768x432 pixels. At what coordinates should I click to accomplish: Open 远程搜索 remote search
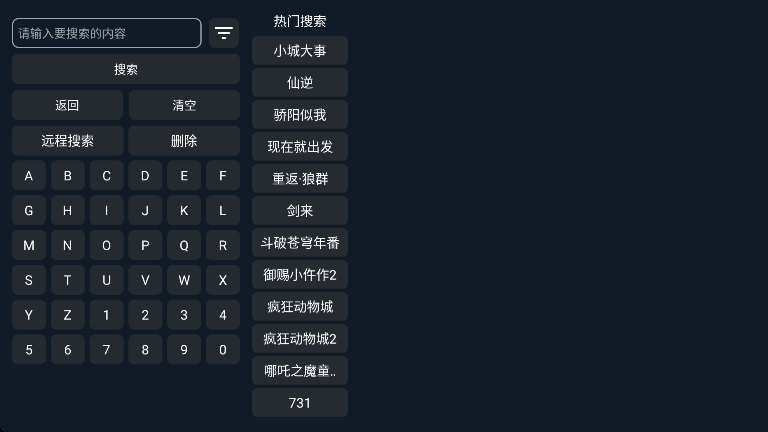[x=67, y=141]
